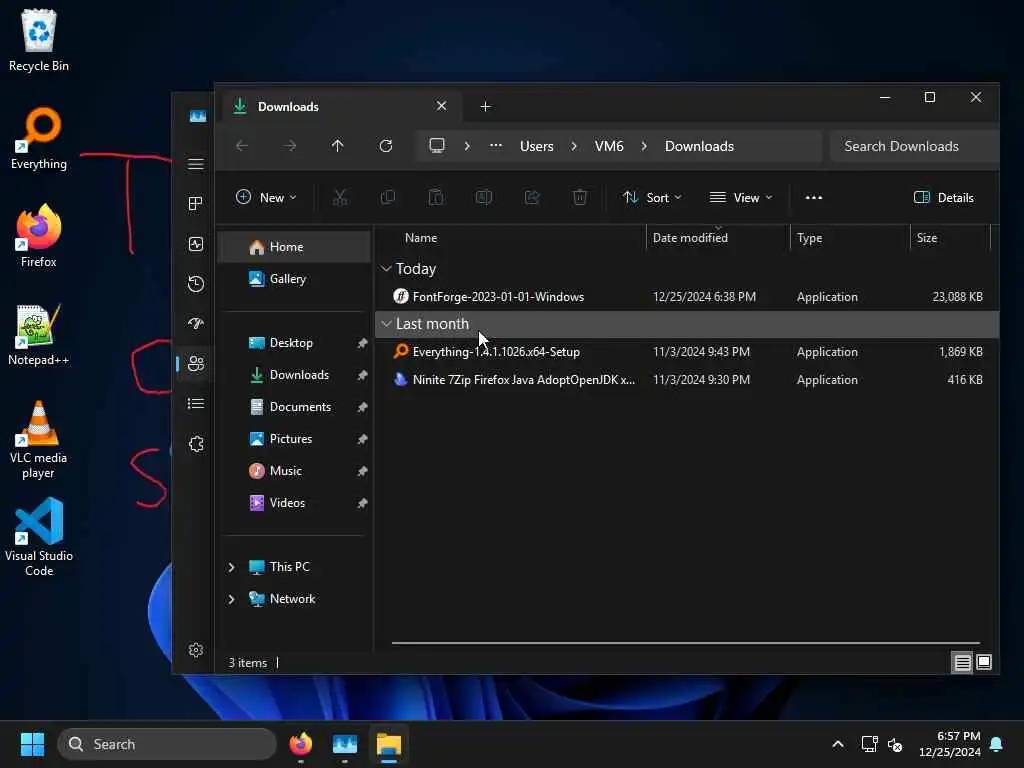Open App history in Task Manager sidebar

(196, 284)
